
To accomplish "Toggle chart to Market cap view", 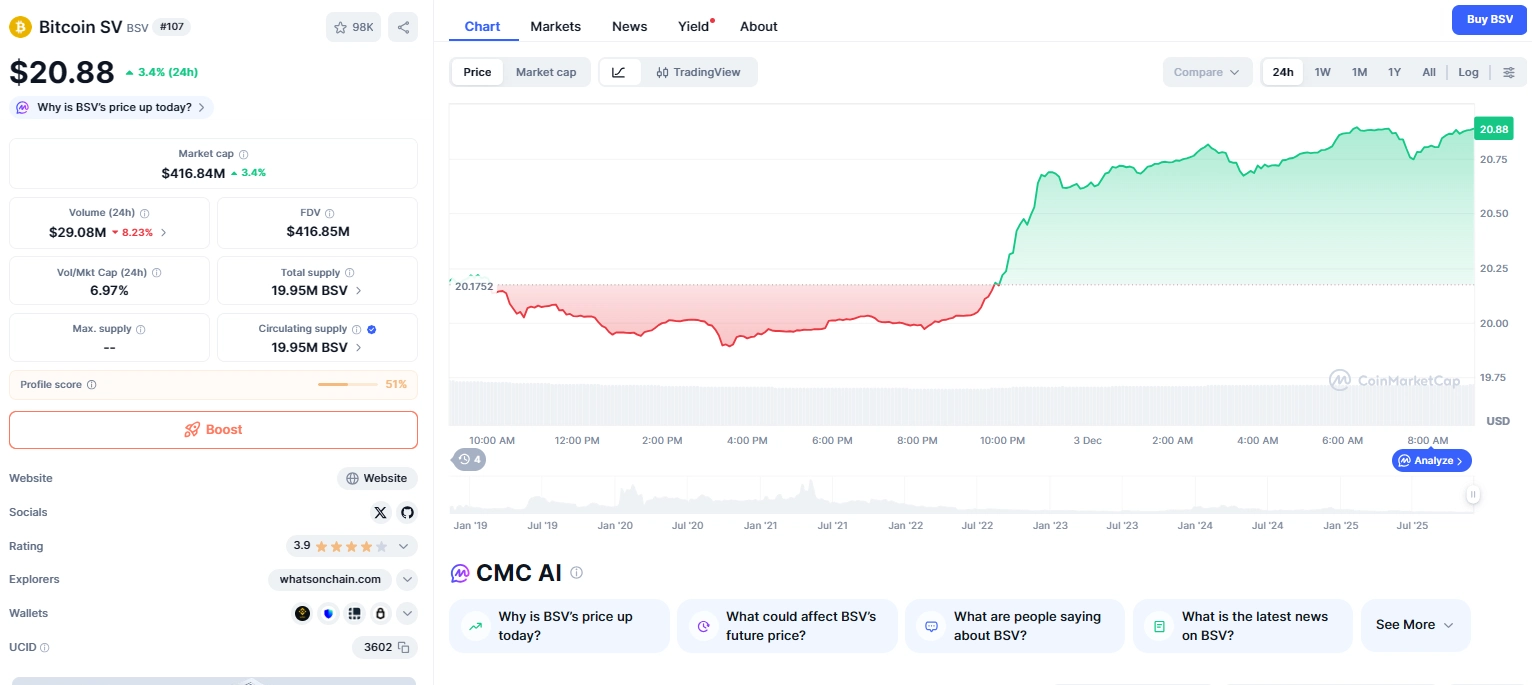I will pos(545,72).
